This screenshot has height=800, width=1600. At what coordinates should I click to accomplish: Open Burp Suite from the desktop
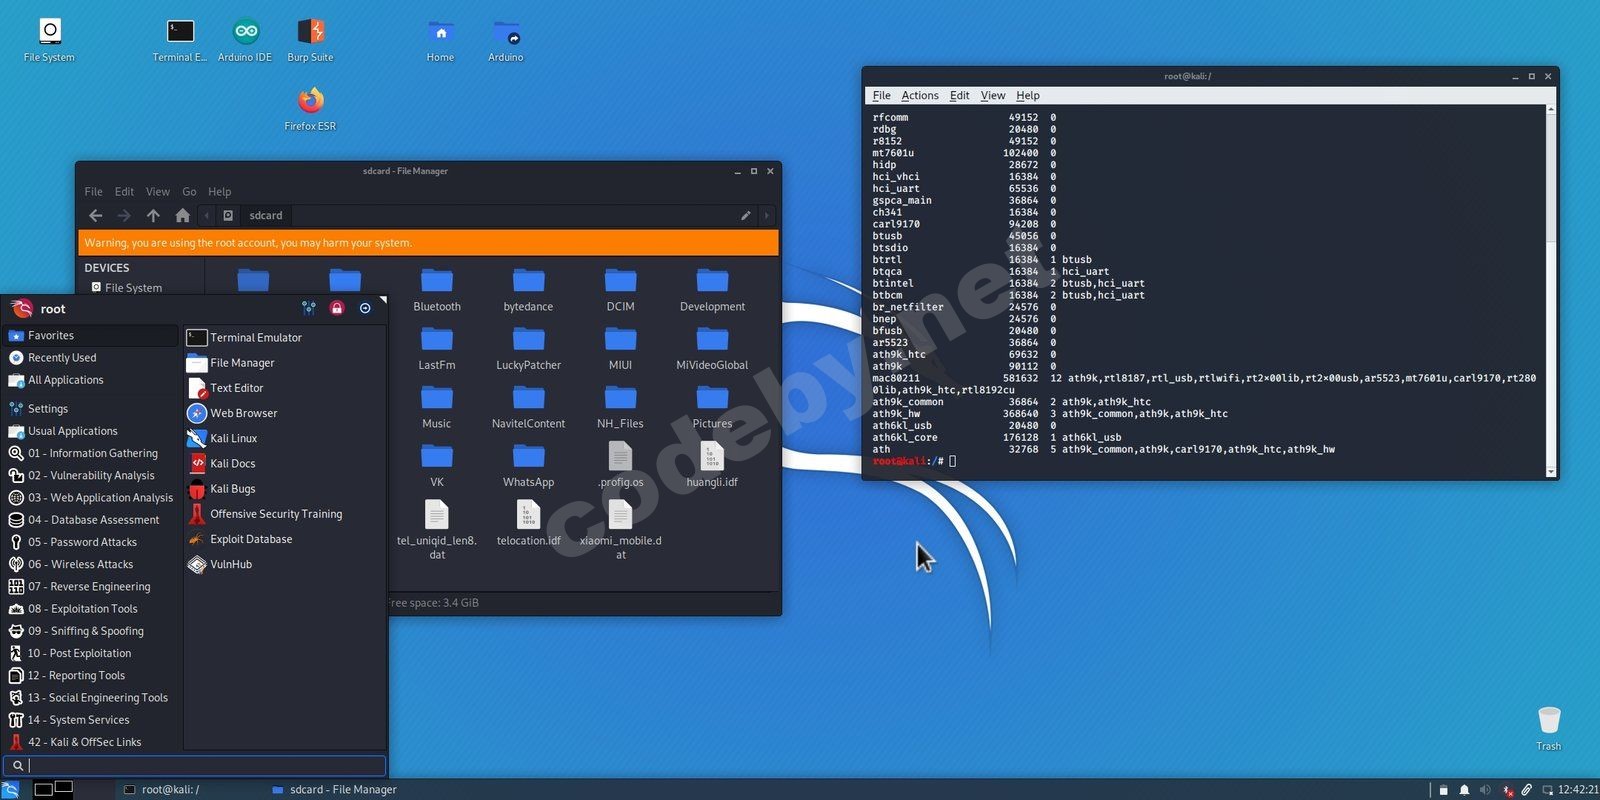point(310,33)
